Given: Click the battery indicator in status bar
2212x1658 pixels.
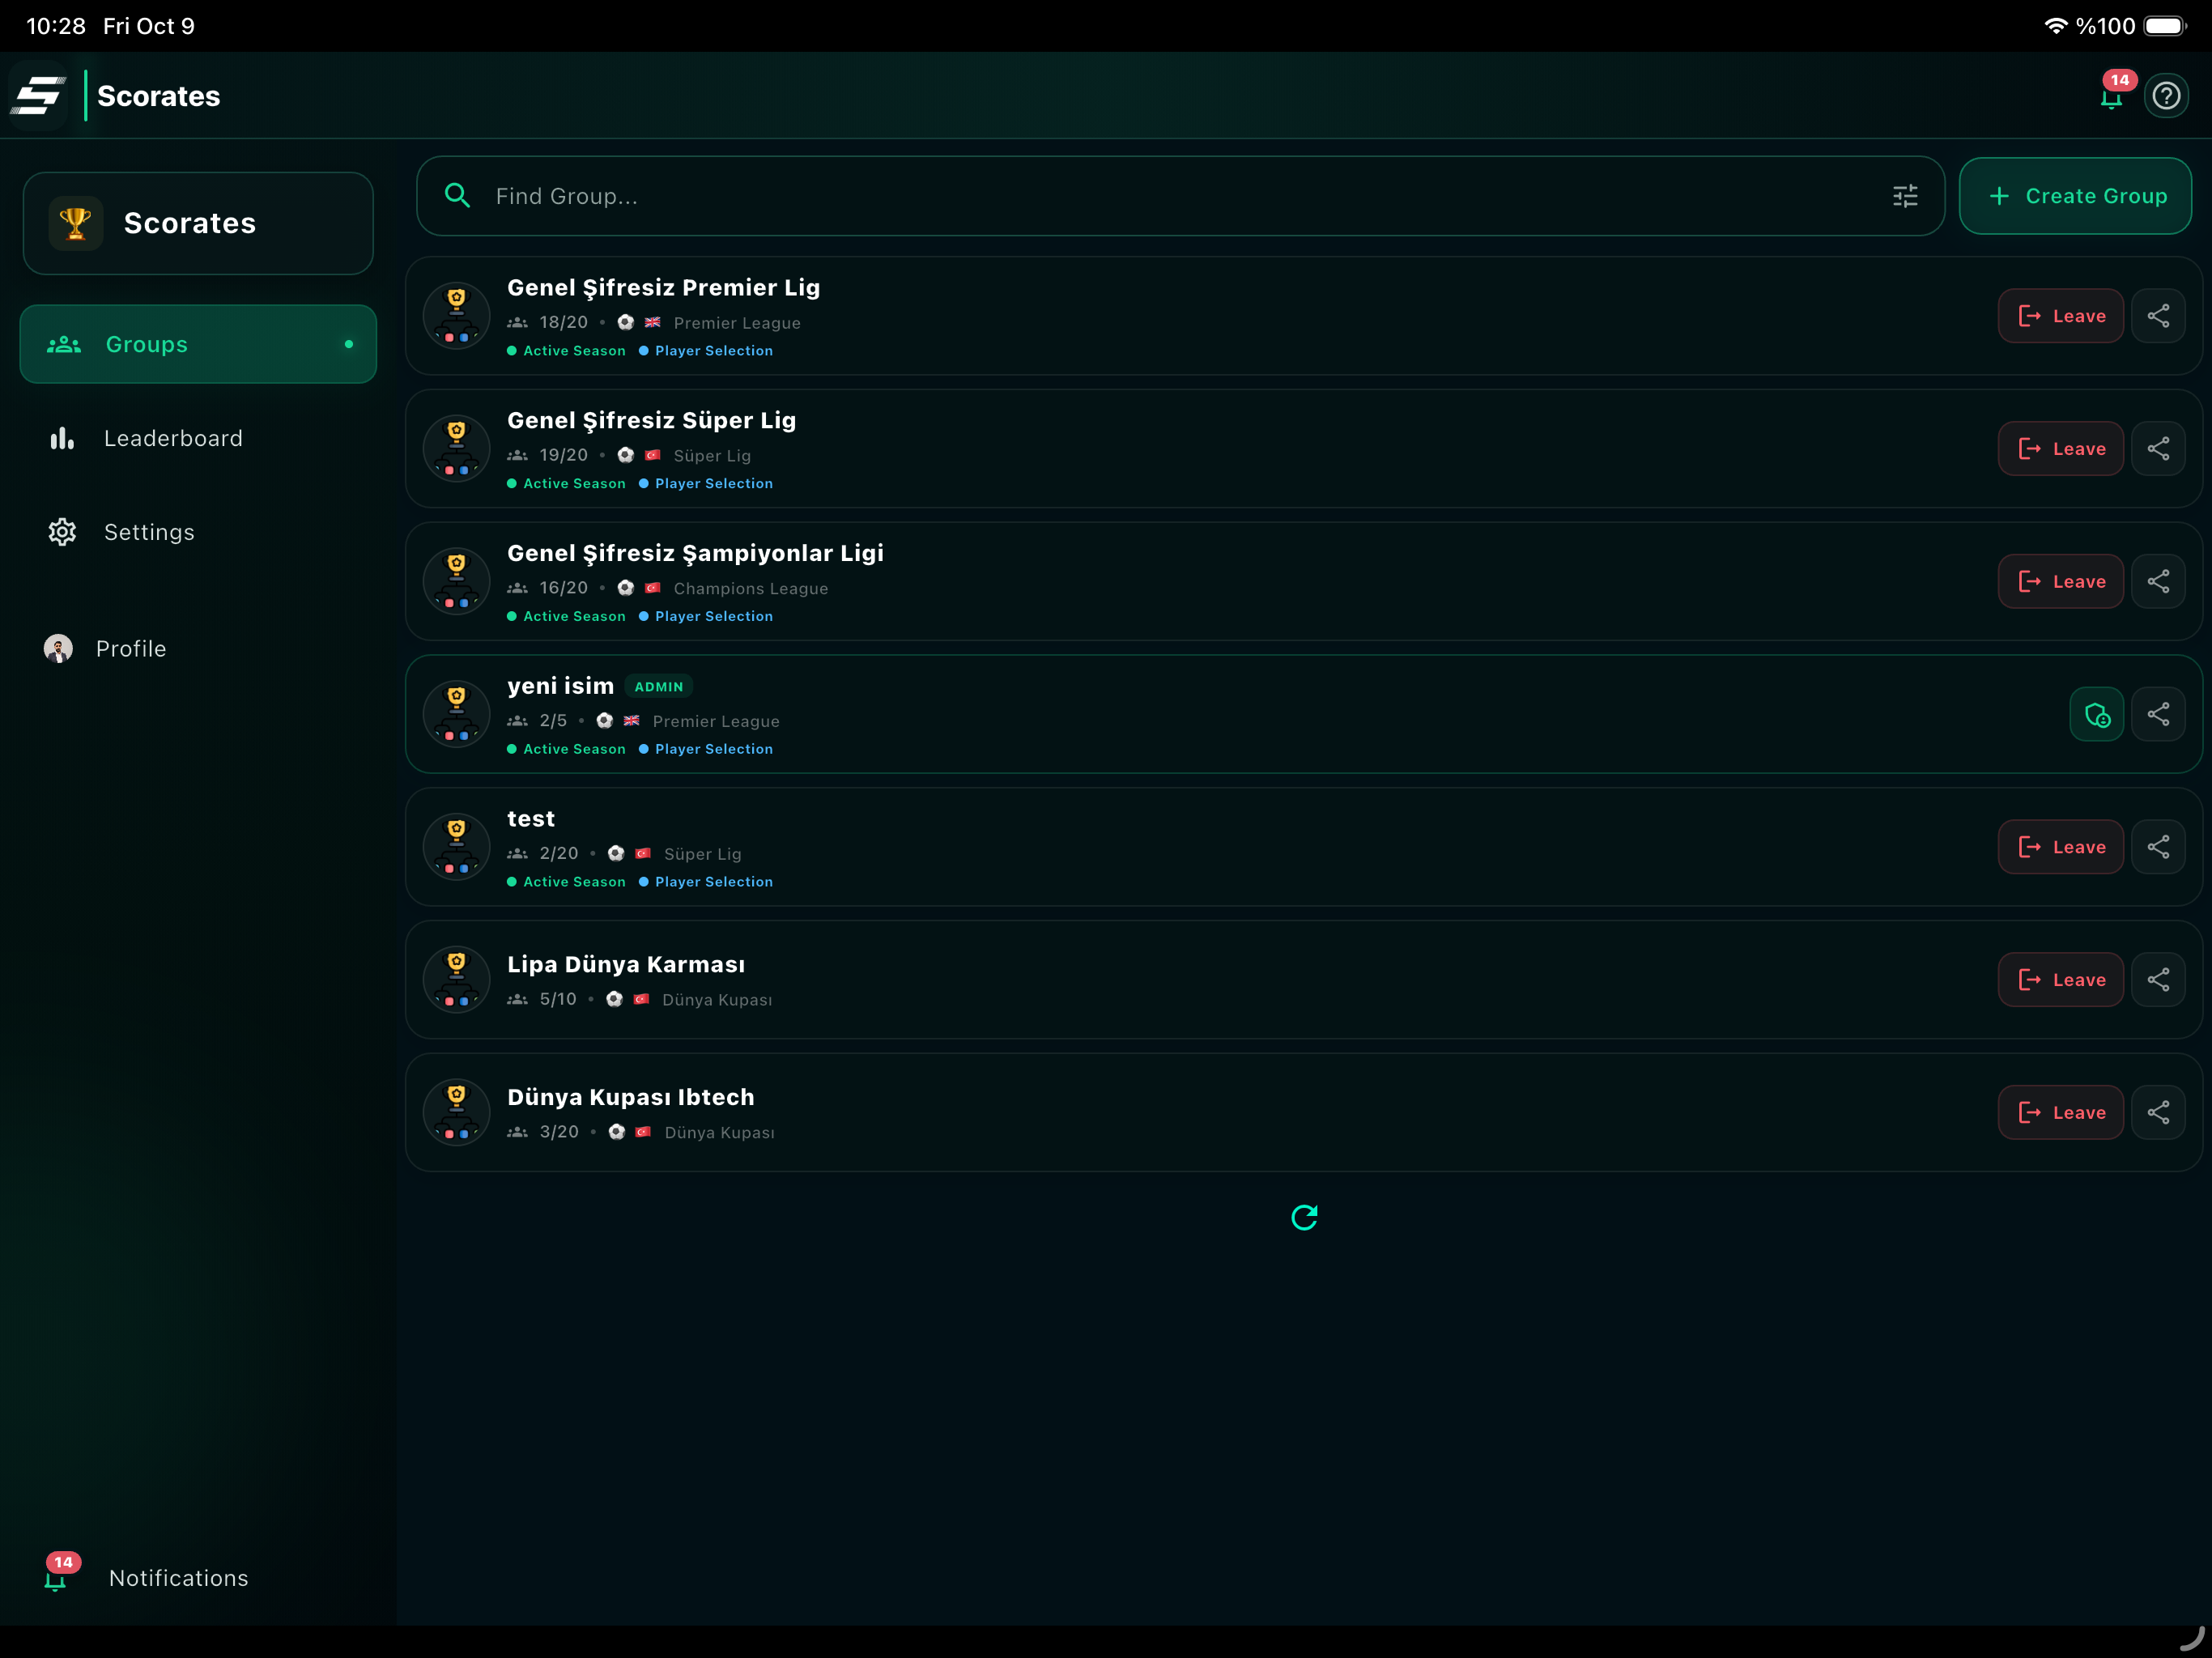Looking at the screenshot, I should [2165, 26].
